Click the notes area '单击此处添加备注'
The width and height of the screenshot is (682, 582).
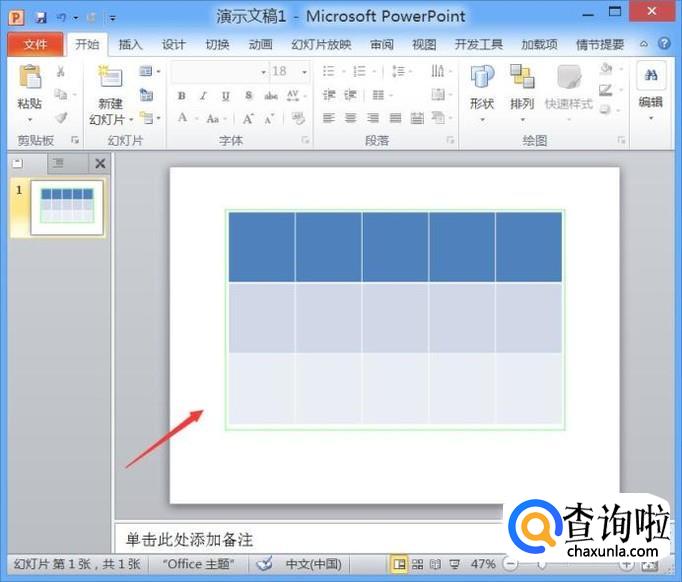pos(190,540)
